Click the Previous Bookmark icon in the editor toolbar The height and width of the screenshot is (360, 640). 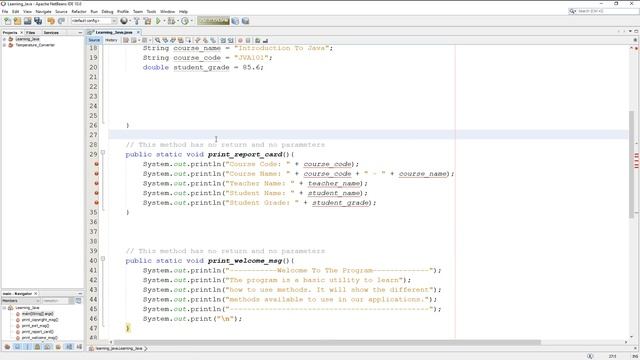click(x=198, y=40)
